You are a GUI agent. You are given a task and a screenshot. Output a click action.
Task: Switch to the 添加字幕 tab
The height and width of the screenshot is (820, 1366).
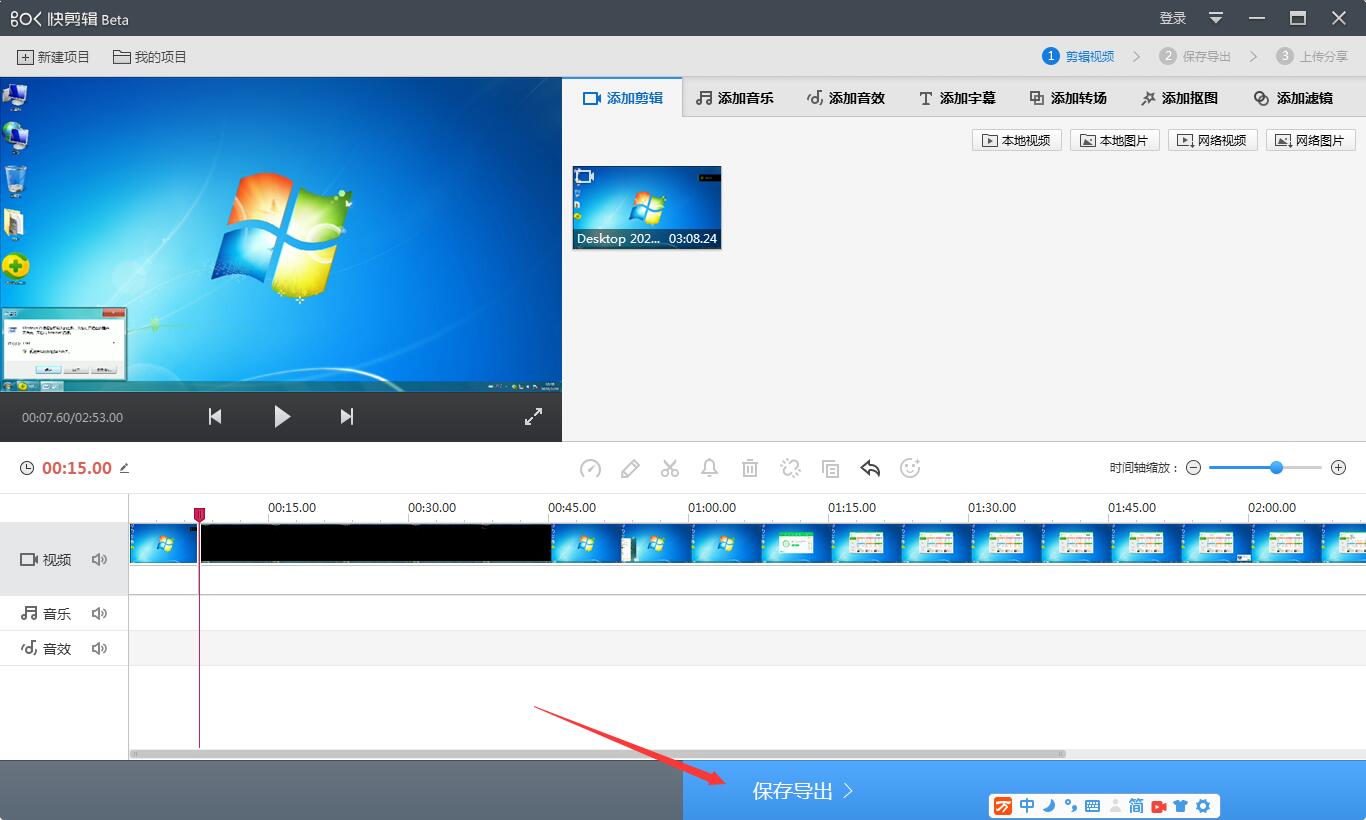pos(957,98)
